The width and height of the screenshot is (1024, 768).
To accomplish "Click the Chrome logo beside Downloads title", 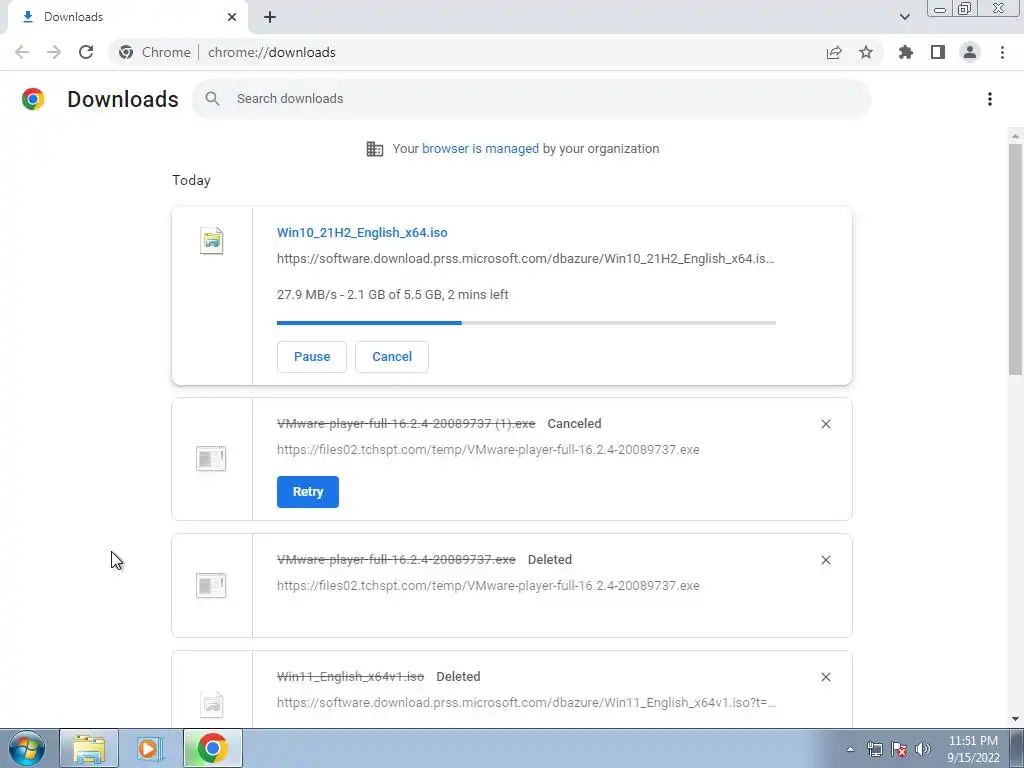I will click(33, 99).
